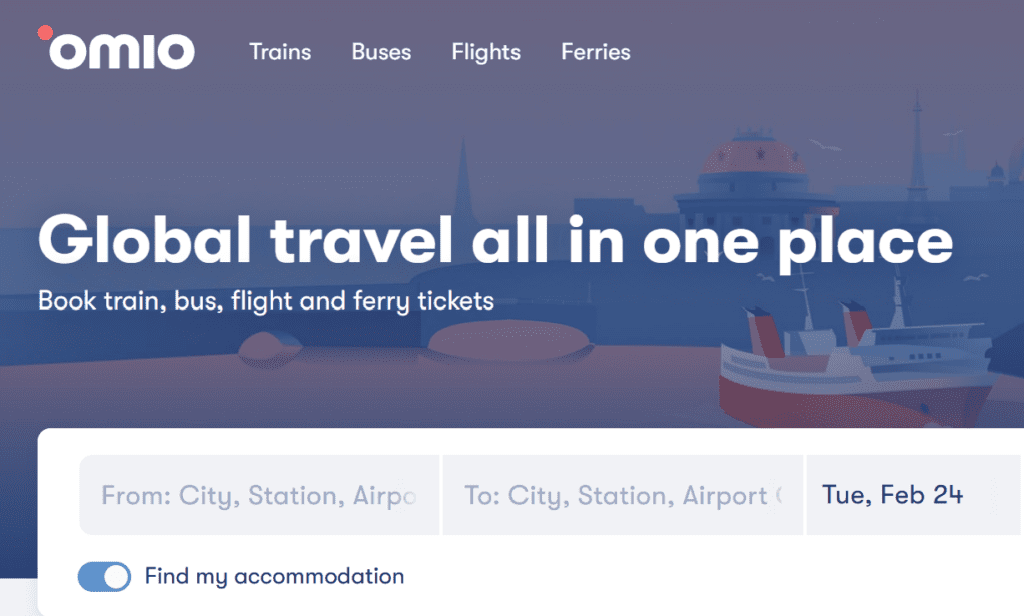Click the red dot on the Omio logo
The image size is (1024, 616).
[45, 33]
